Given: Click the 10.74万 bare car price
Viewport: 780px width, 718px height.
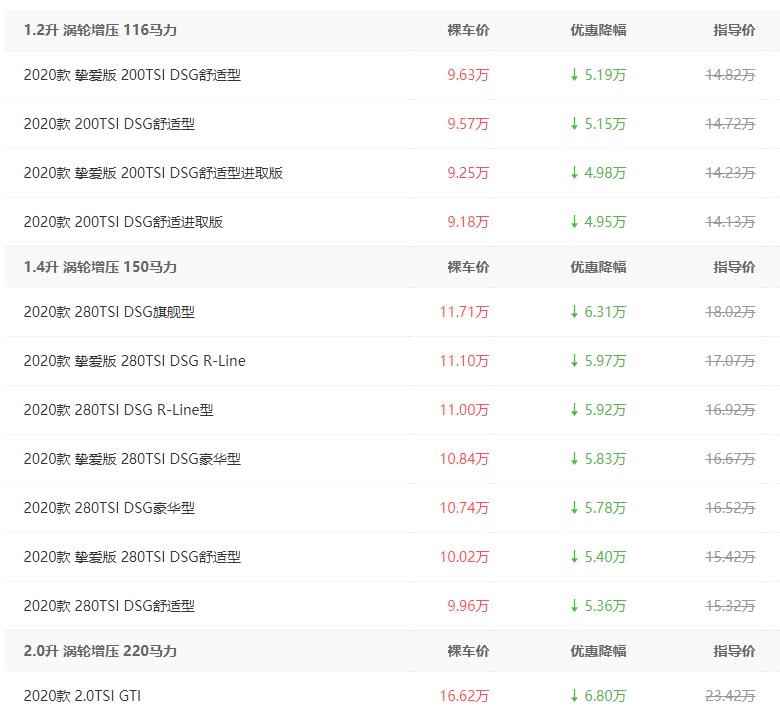Looking at the screenshot, I should click(464, 508).
